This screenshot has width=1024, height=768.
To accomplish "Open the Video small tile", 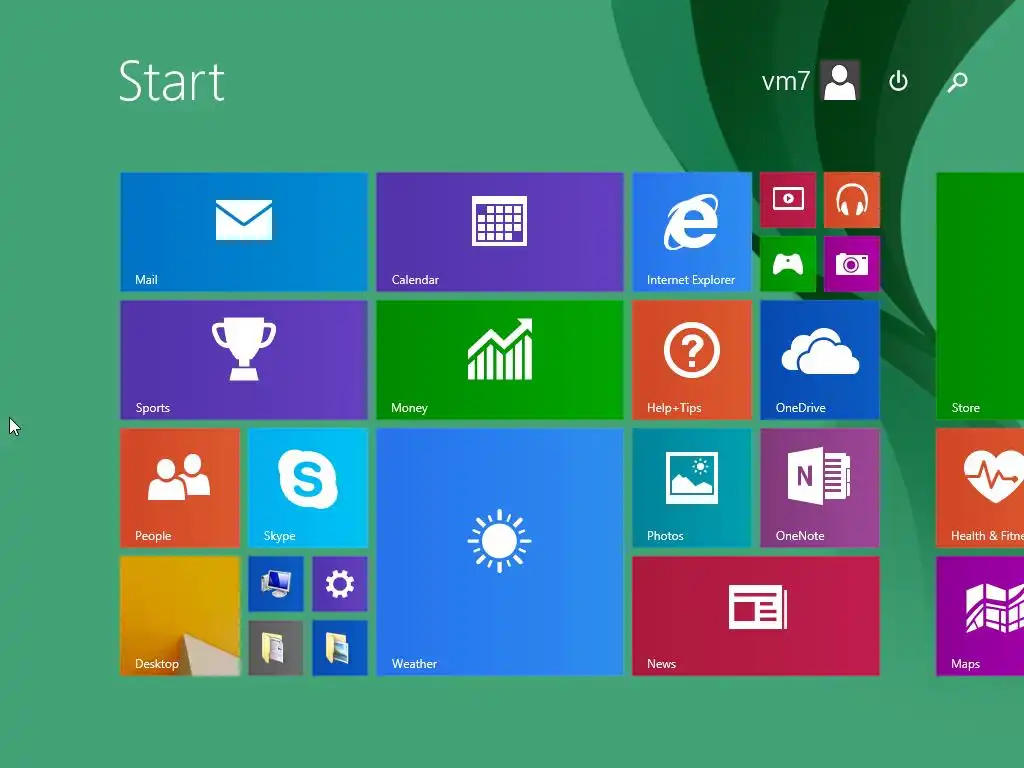I will [788, 200].
